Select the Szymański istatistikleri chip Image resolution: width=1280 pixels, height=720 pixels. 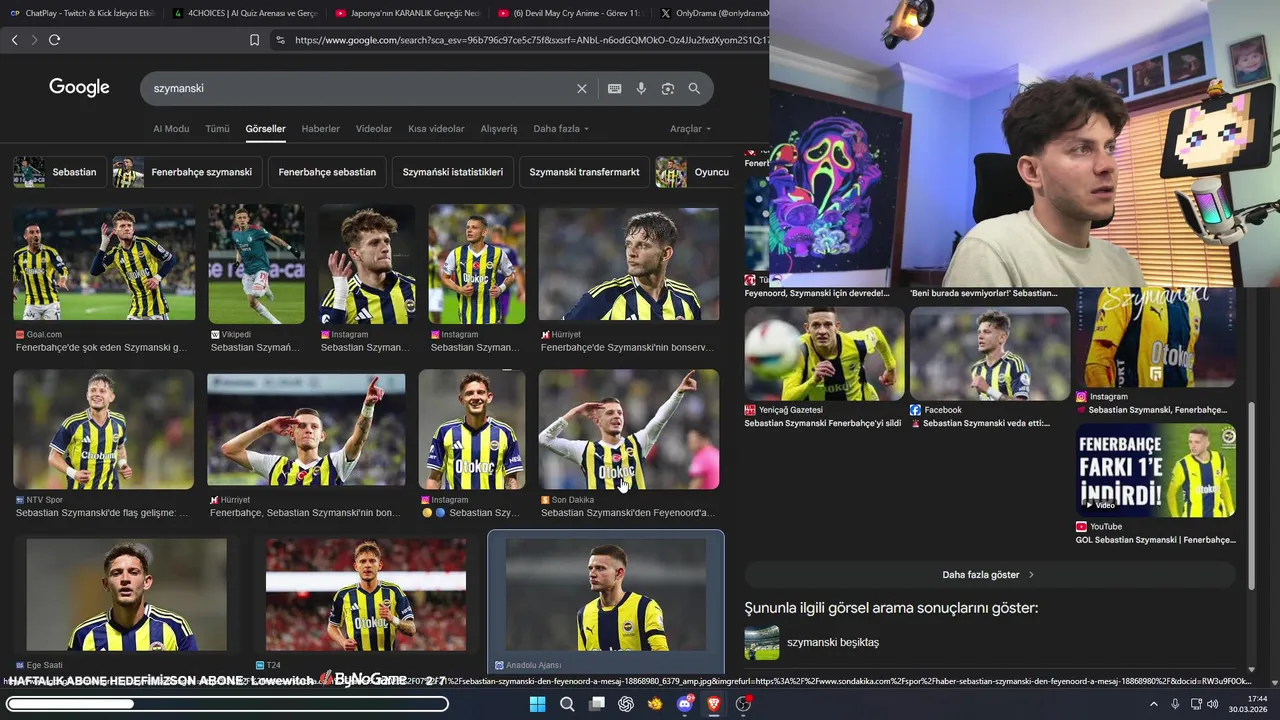point(453,172)
